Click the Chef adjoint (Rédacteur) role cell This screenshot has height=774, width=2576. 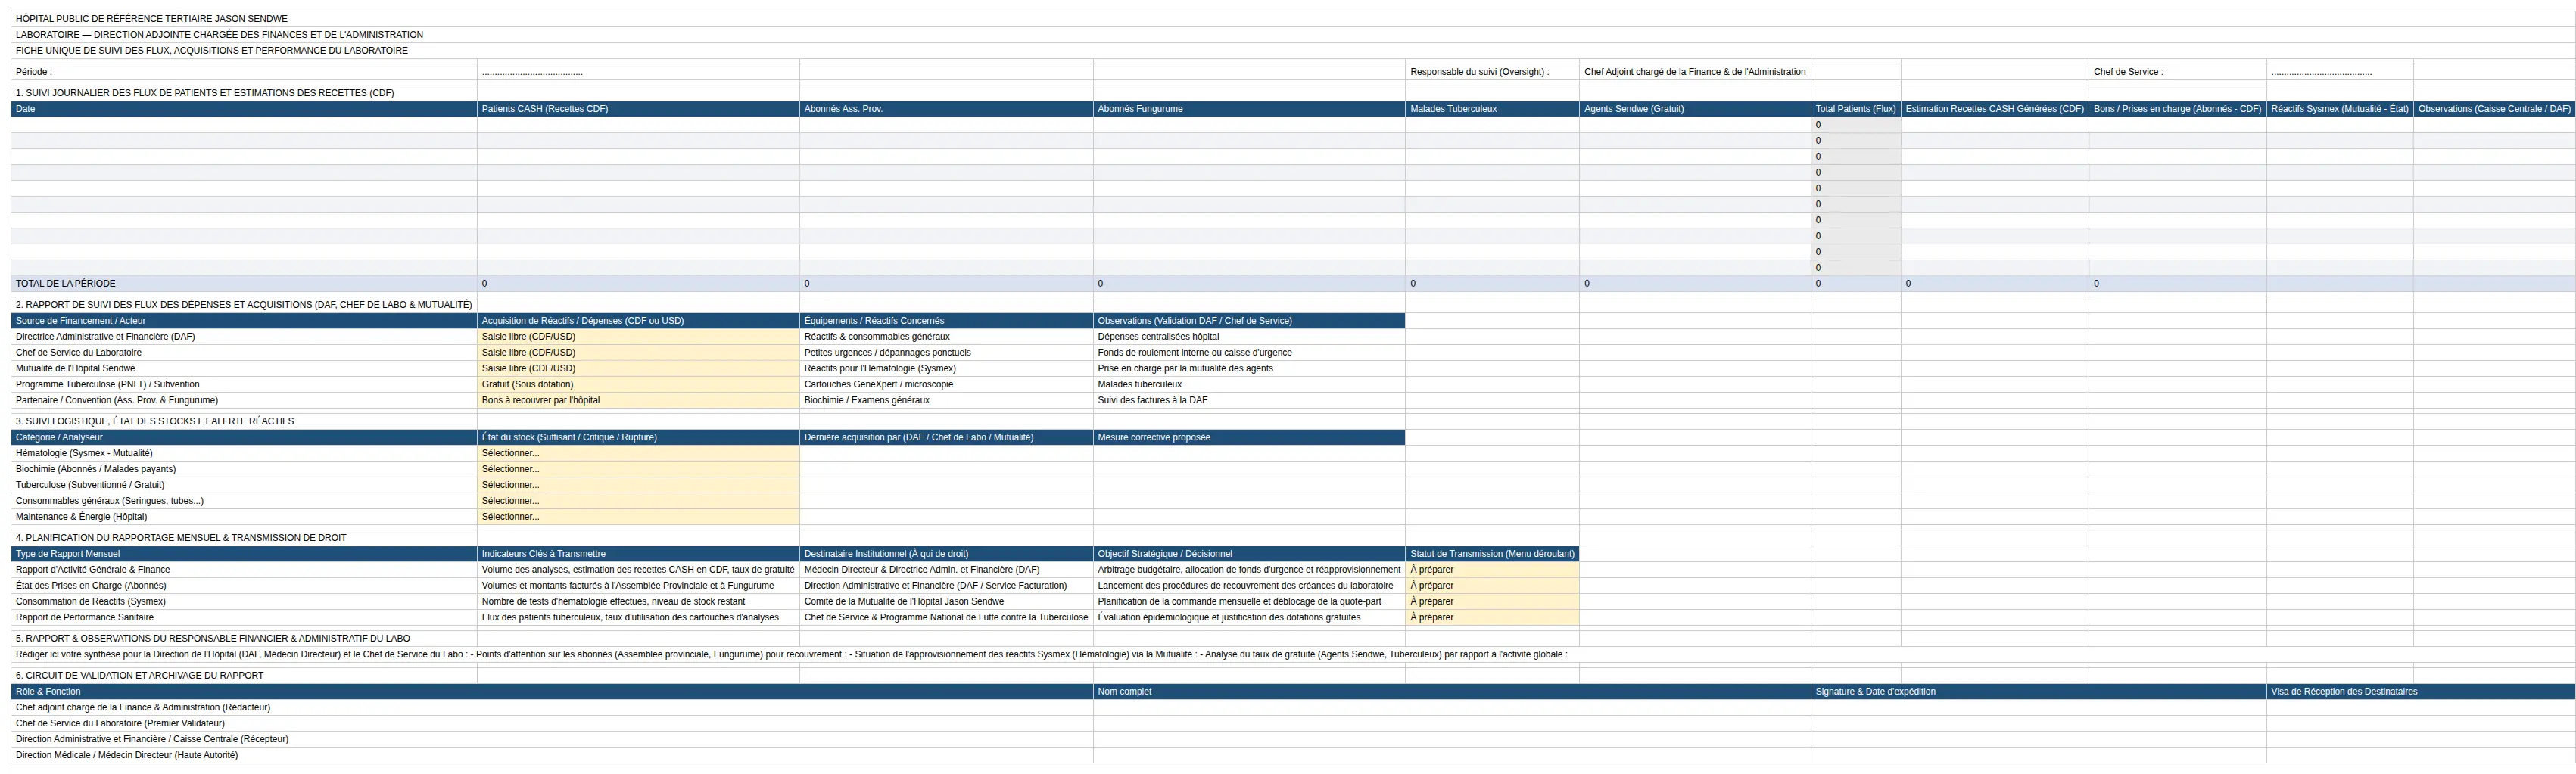[552, 708]
